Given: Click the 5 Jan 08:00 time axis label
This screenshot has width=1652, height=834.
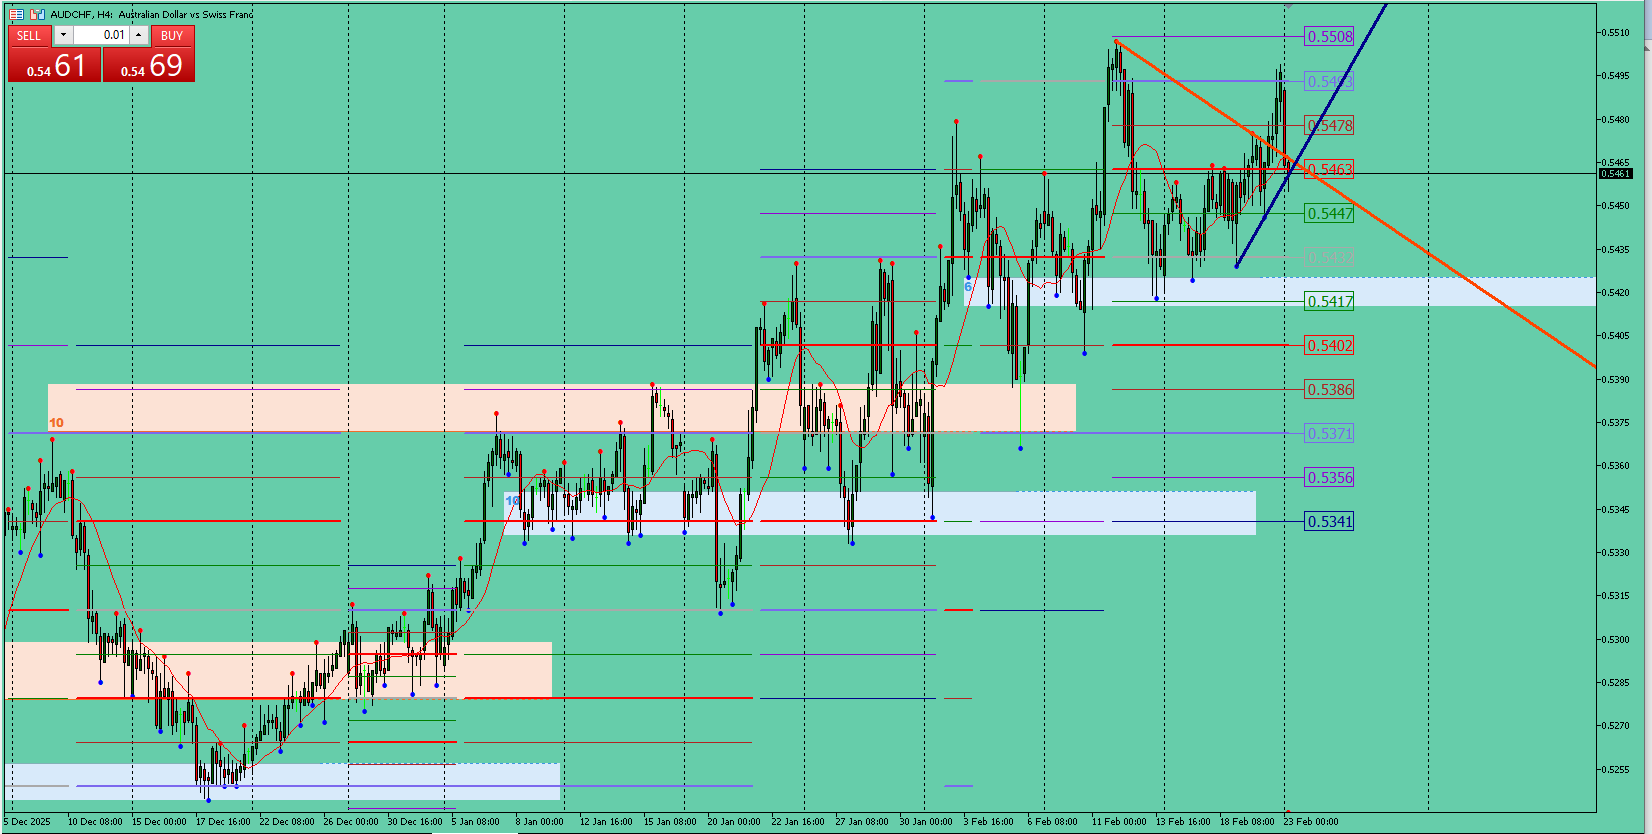Looking at the screenshot, I should 475,822.
